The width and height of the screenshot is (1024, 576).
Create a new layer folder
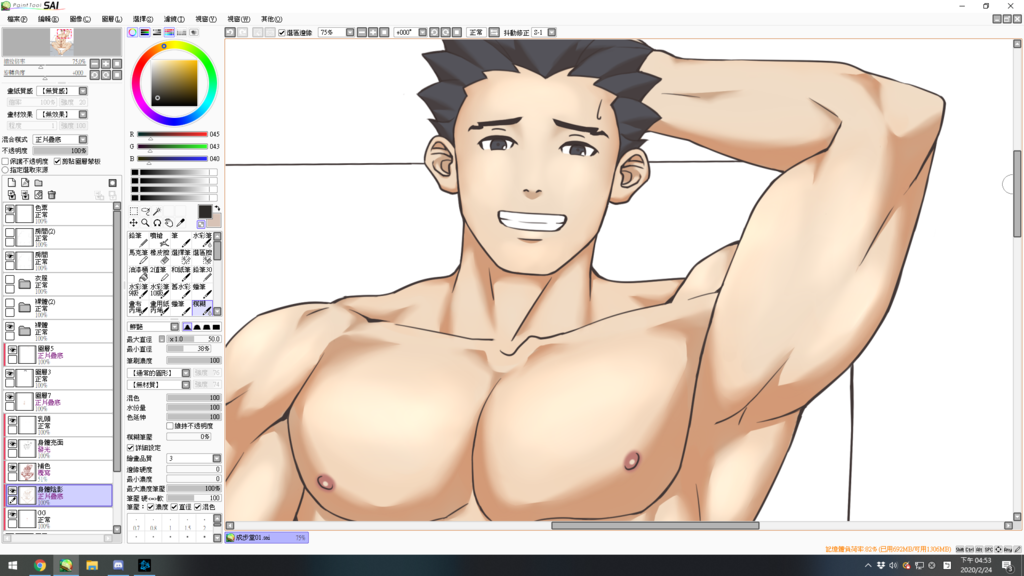click(x=39, y=183)
